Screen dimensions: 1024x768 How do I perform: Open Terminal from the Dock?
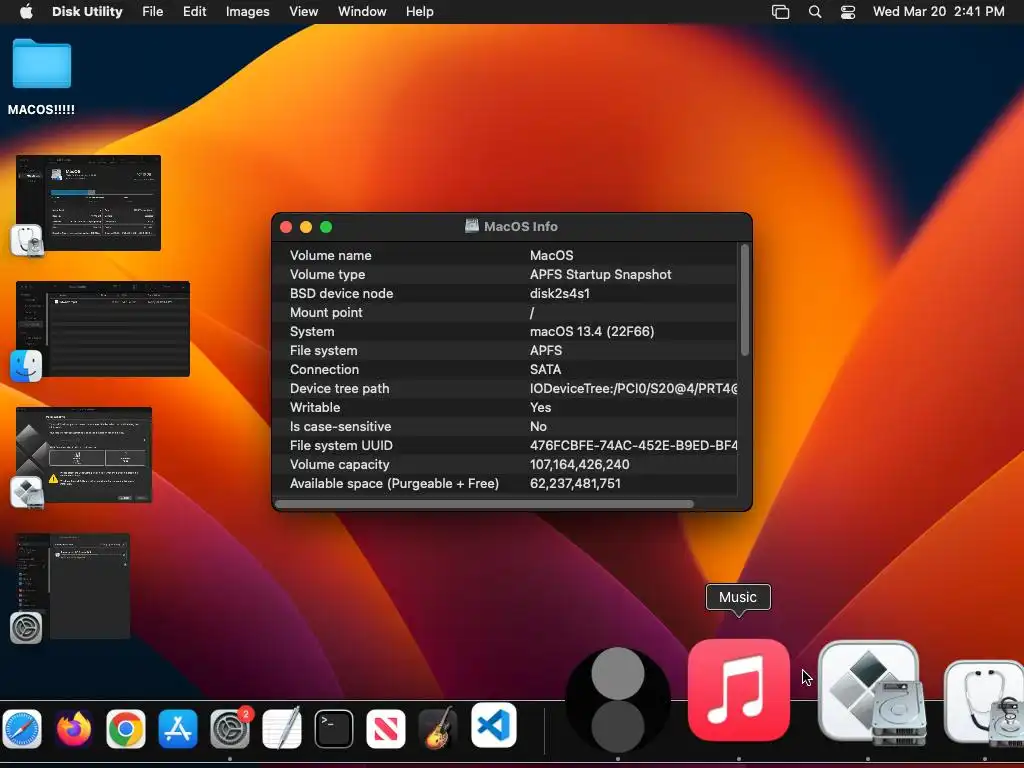334,728
